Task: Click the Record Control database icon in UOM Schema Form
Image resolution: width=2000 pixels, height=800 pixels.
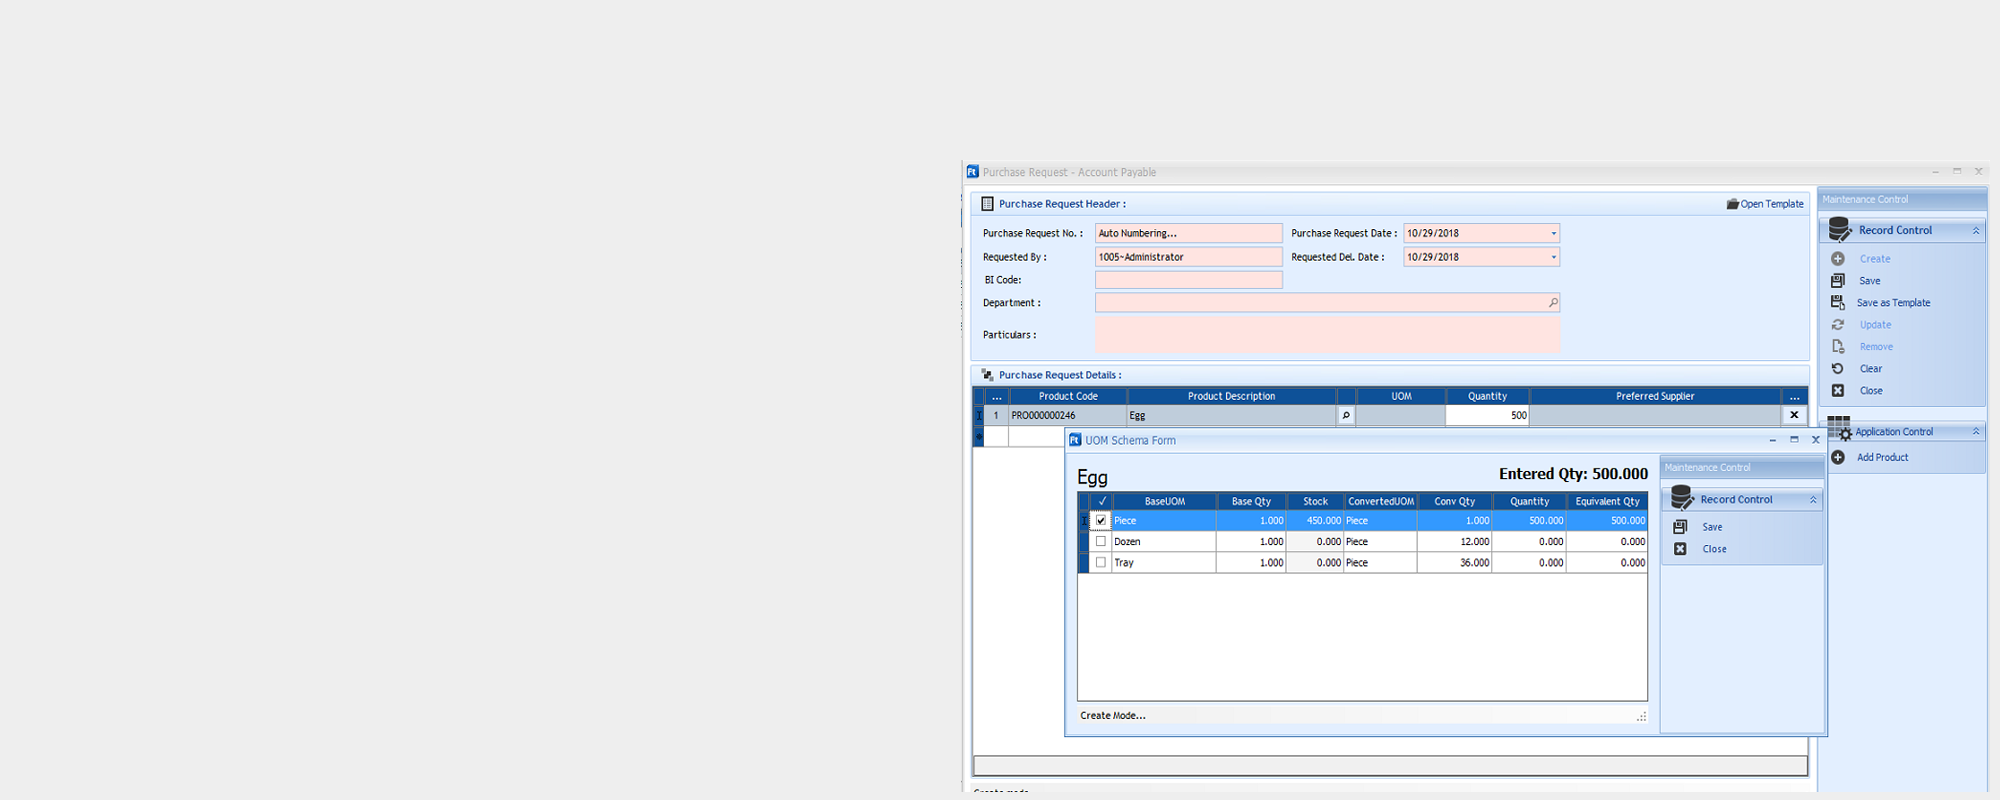Action: [1682, 498]
